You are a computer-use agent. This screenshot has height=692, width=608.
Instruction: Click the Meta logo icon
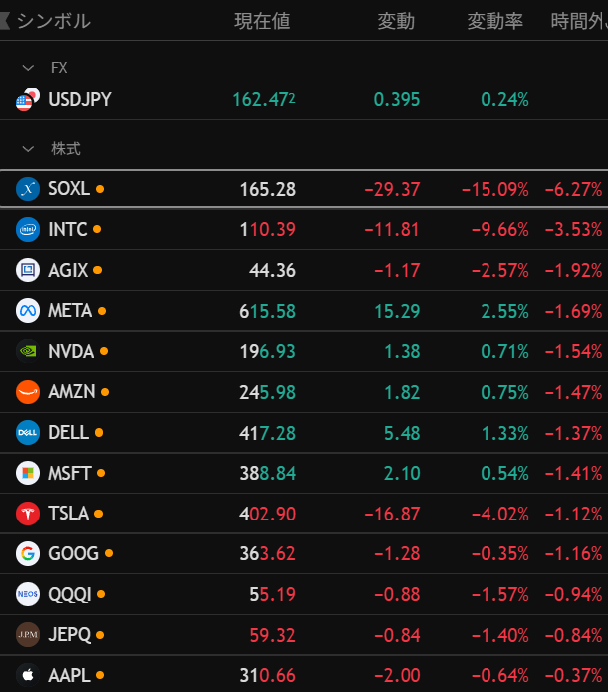(28, 311)
